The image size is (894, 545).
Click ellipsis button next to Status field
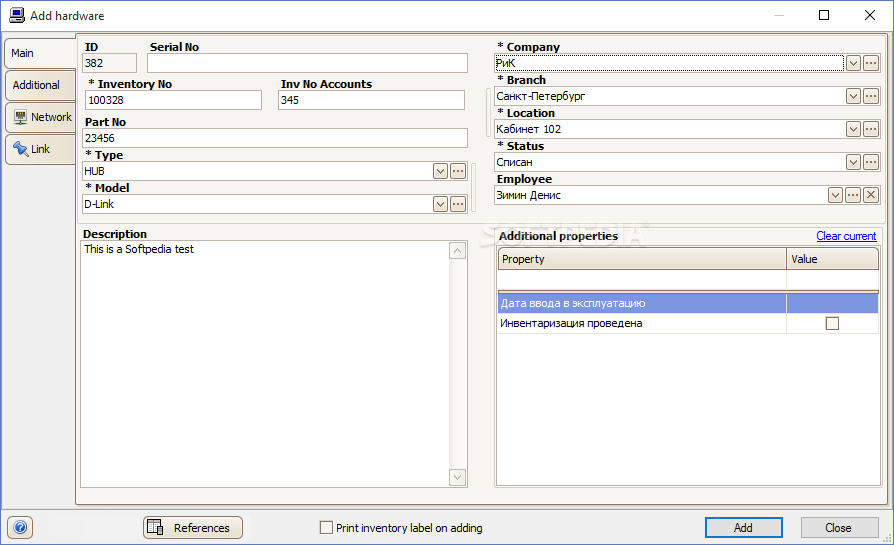871,162
